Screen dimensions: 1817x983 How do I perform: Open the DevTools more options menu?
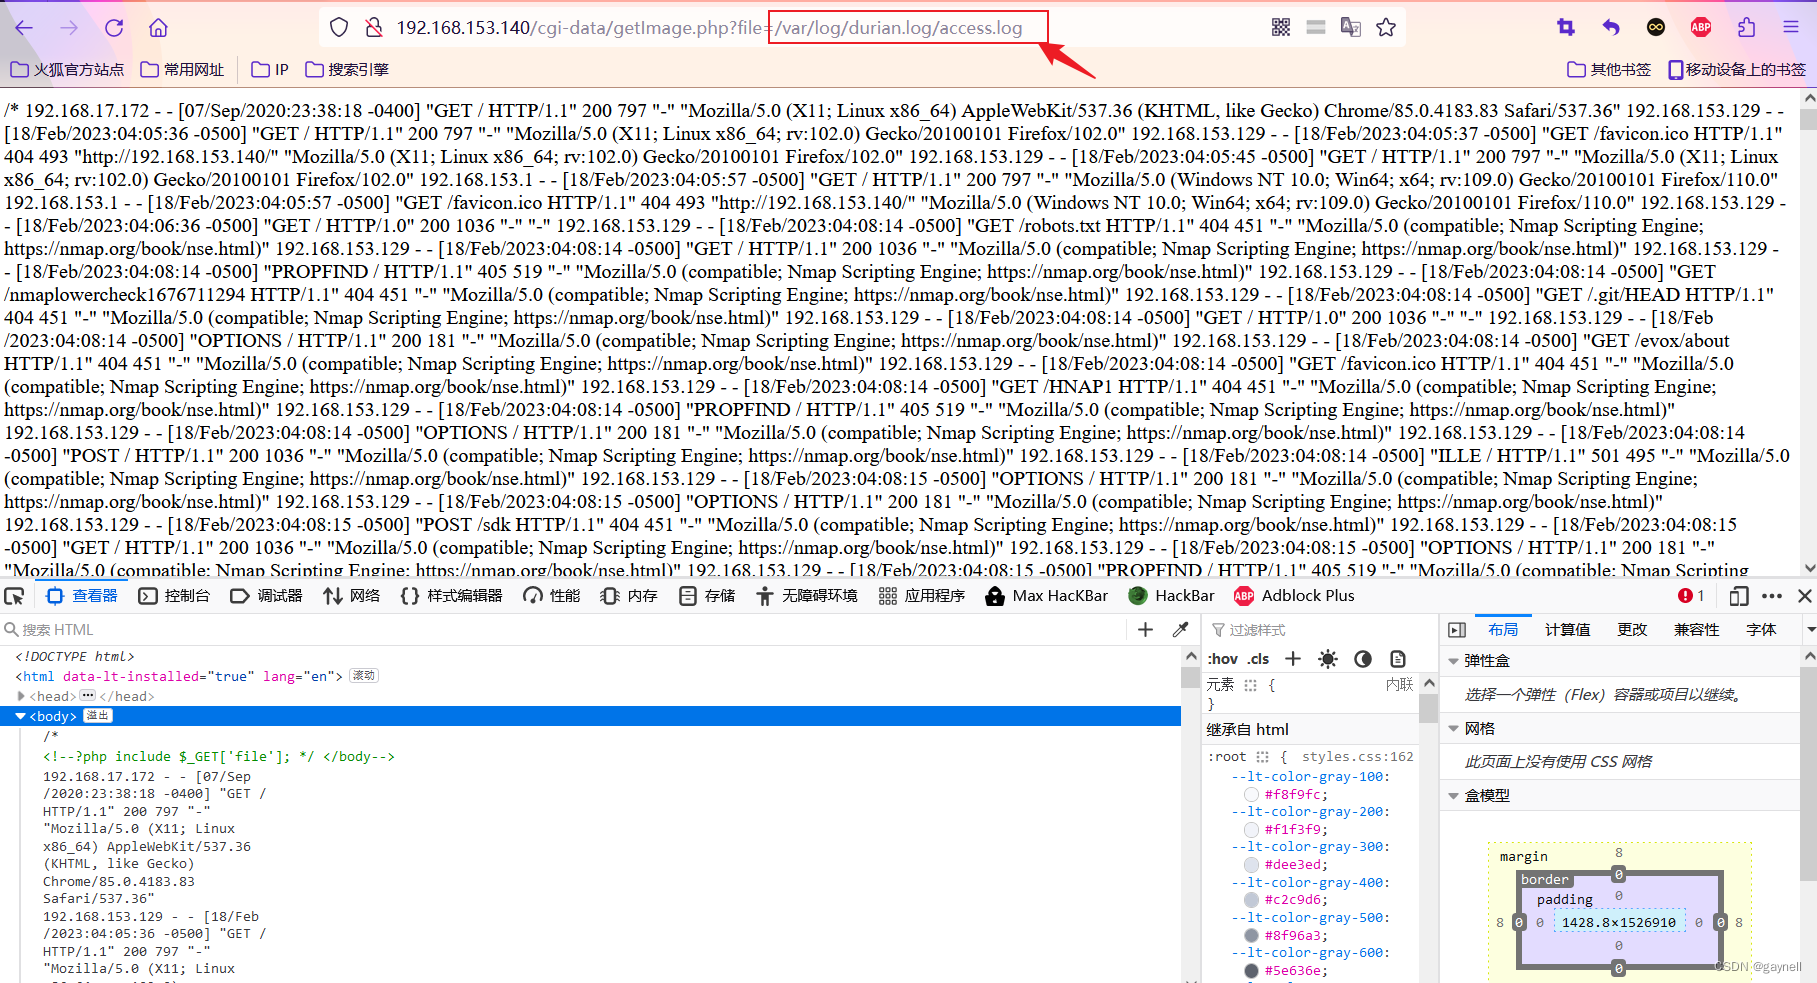[x=1772, y=596]
